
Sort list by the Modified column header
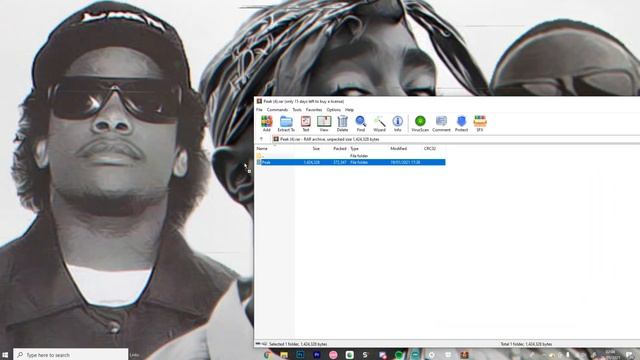click(398, 149)
